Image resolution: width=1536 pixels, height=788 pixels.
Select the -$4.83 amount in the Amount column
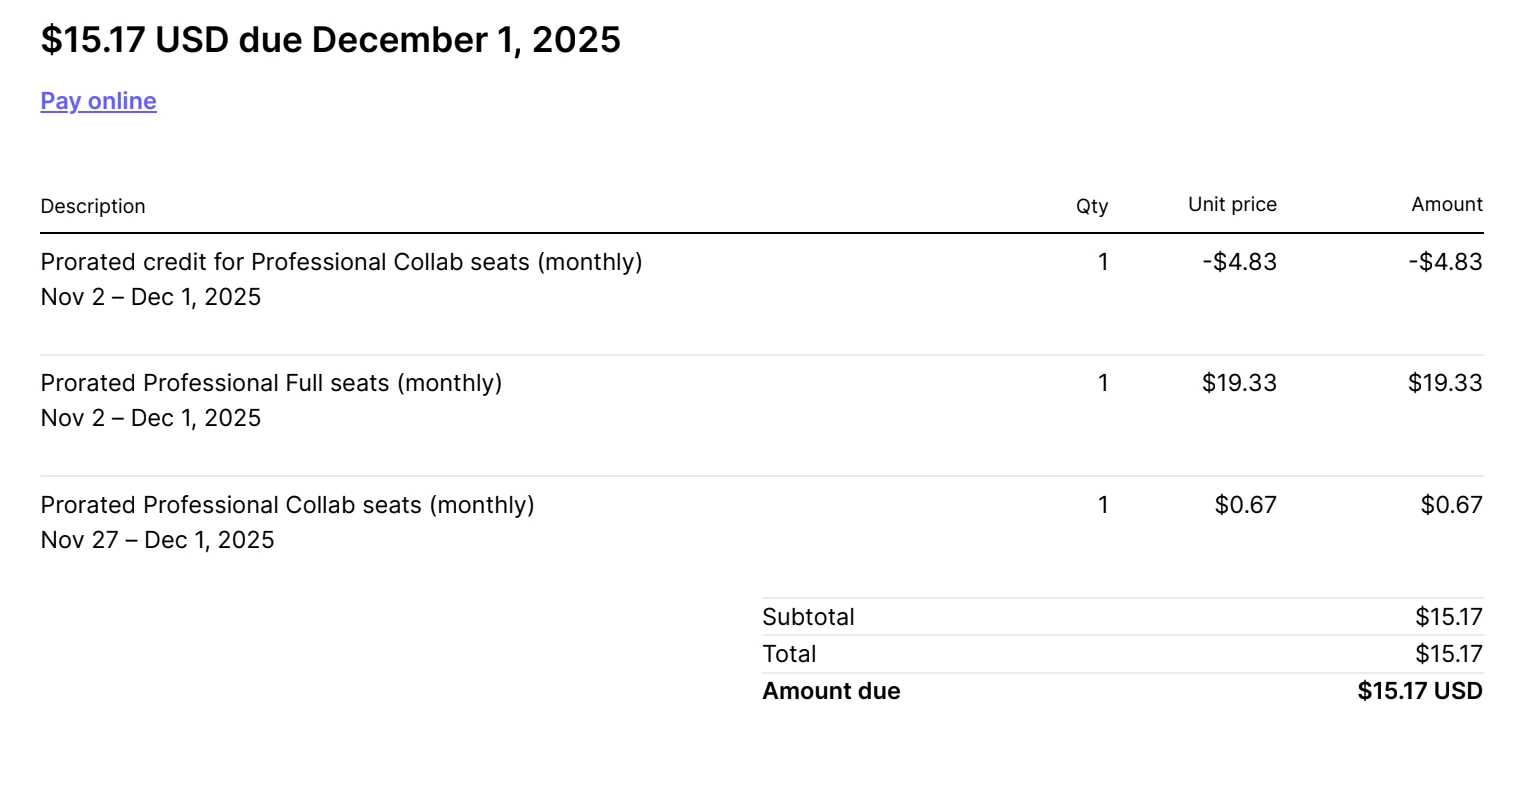click(x=1445, y=262)
